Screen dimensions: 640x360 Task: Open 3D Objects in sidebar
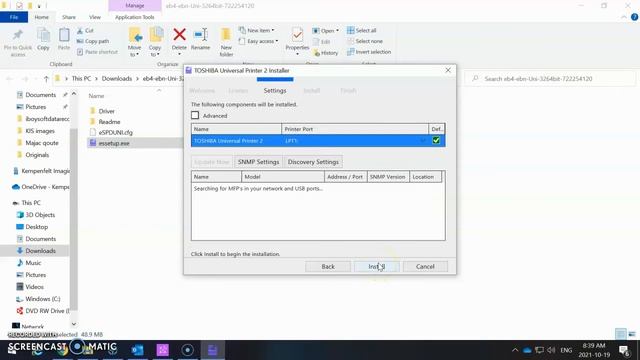coord(40,215)
